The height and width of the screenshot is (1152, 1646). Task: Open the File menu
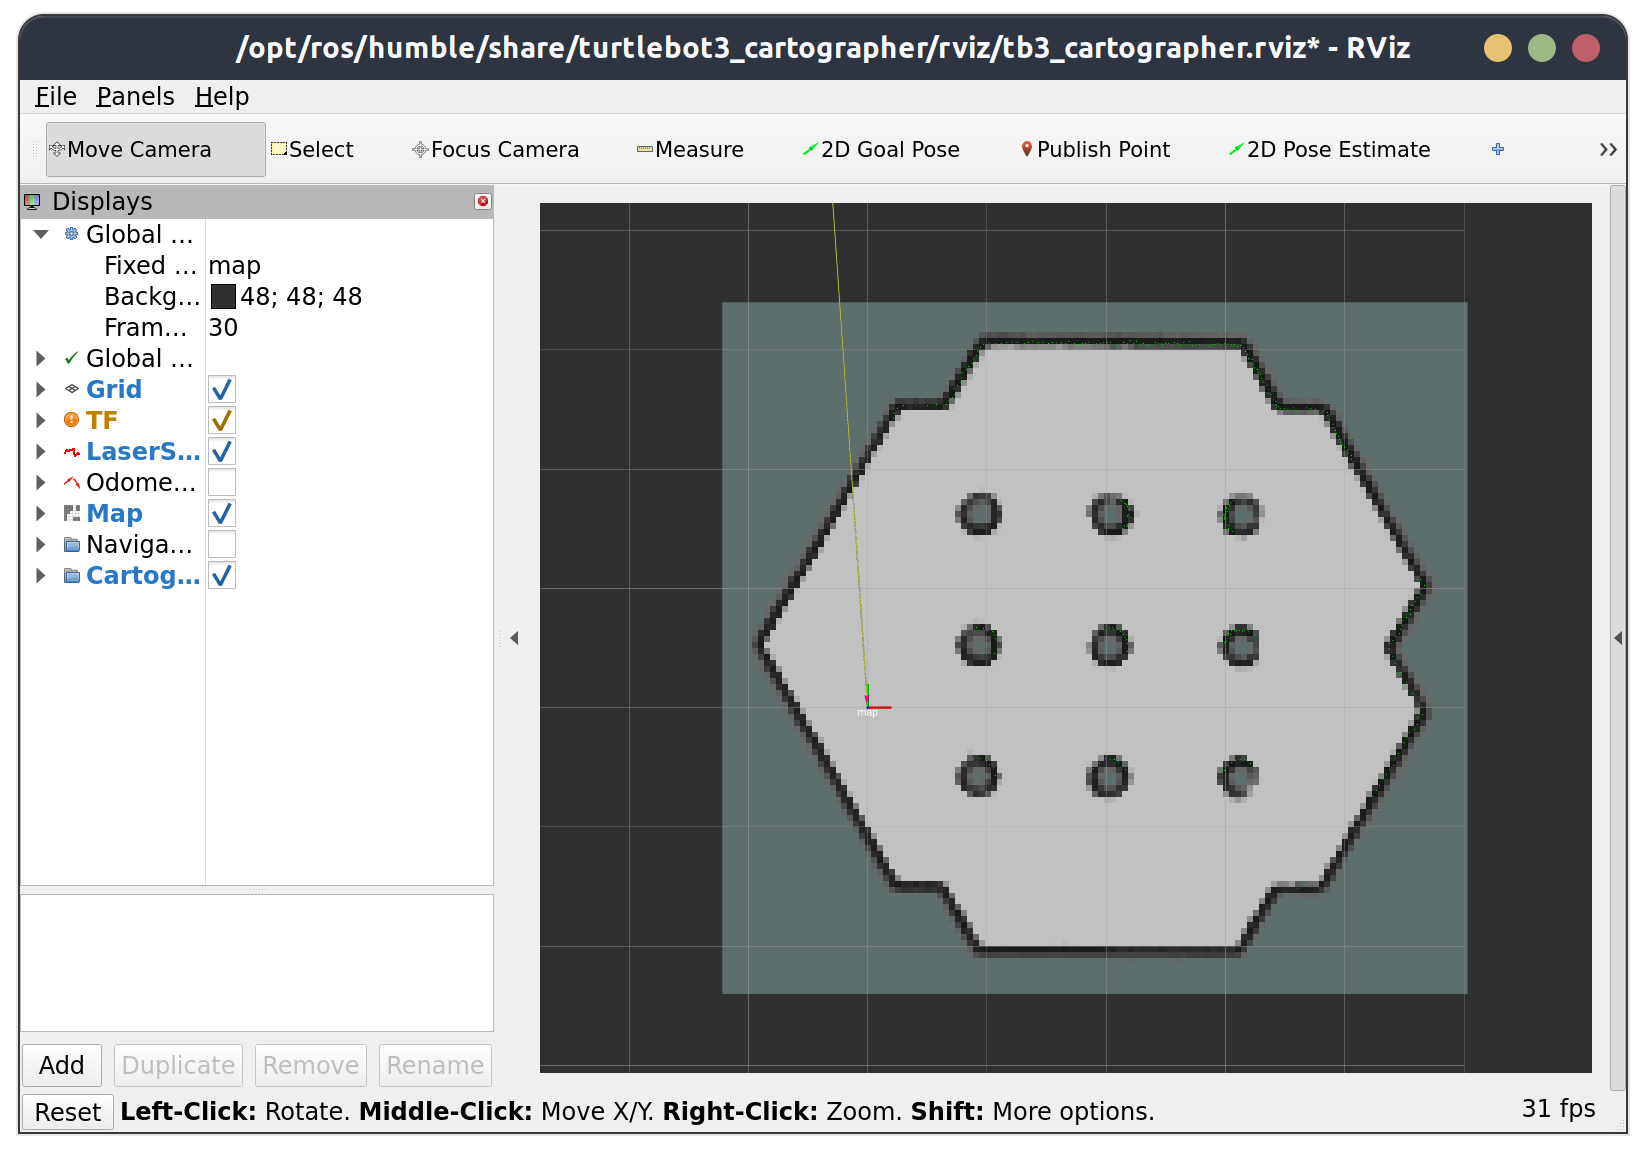tap(55, 97)
